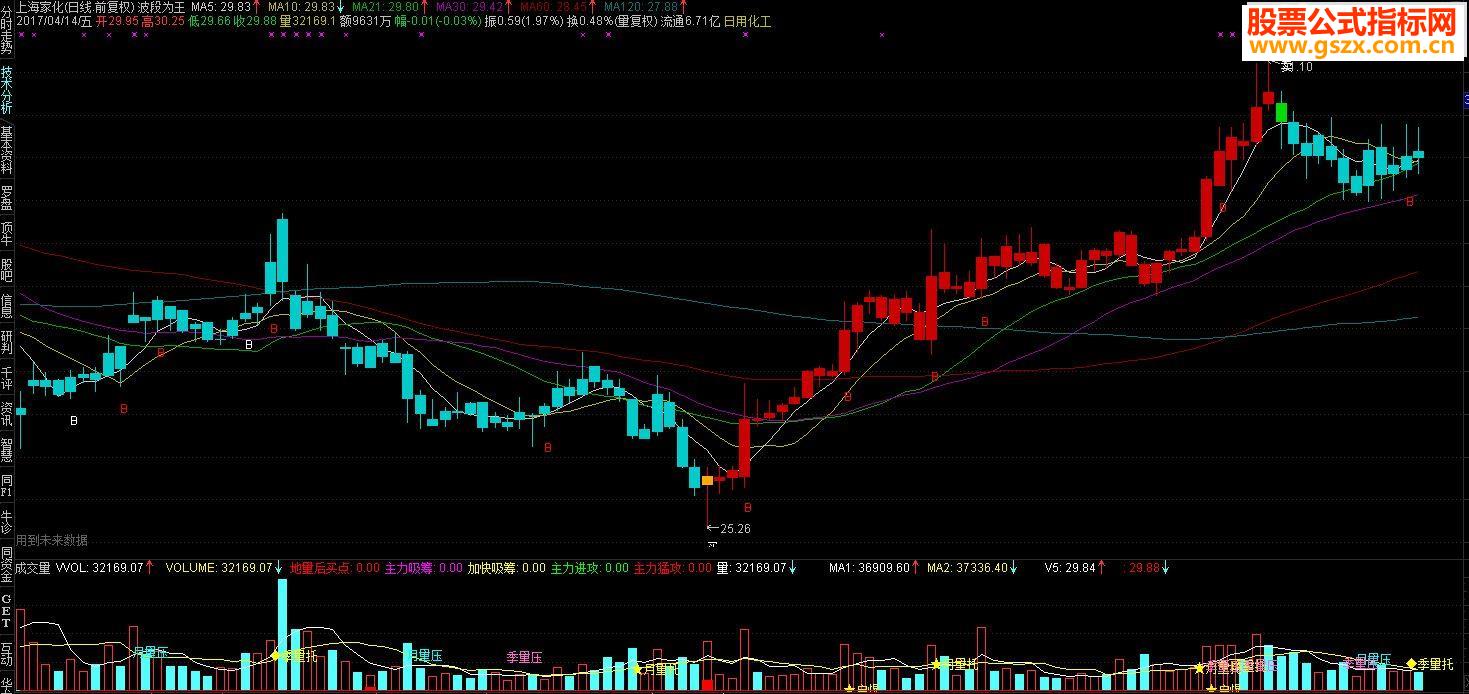Click the orange candlestick at the chart low
Screen dimensions: 1469x694
click(708, 481)
